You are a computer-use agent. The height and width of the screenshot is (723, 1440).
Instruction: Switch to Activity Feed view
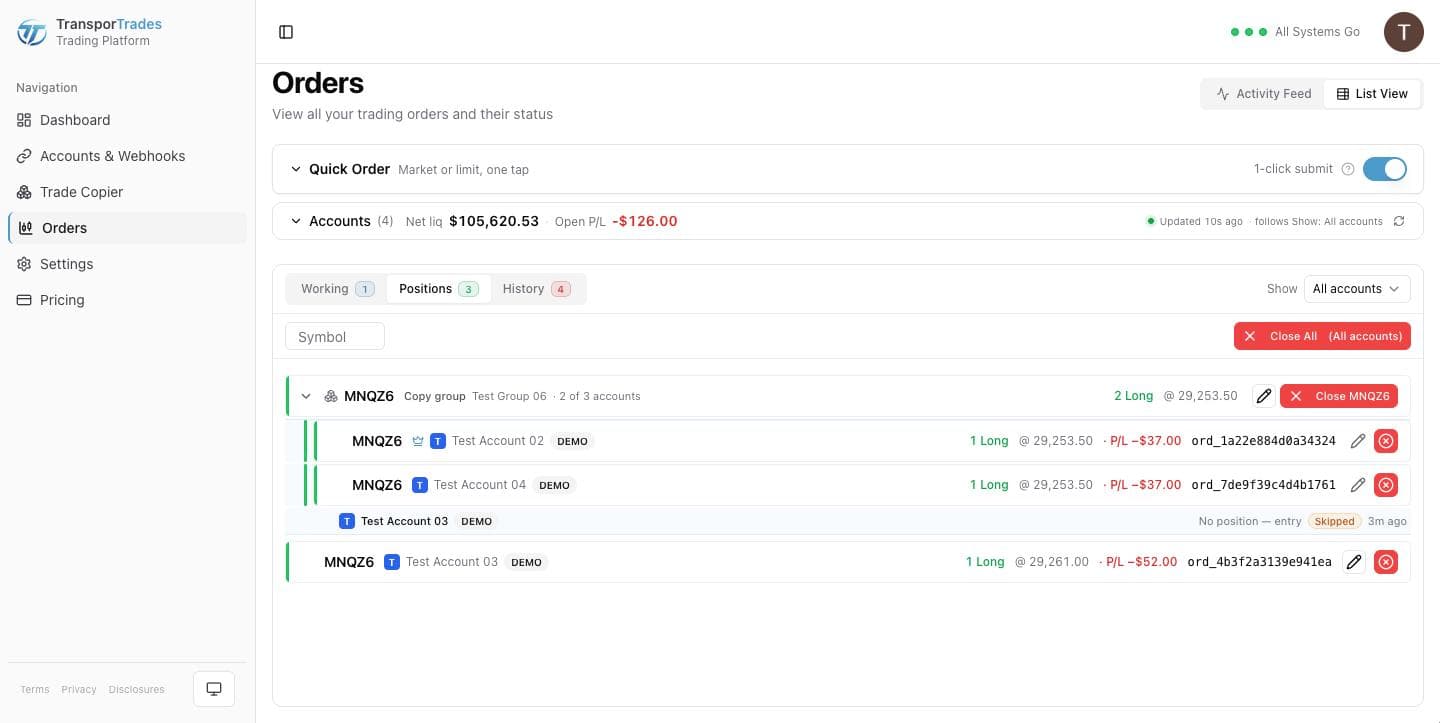(1264, 94)
